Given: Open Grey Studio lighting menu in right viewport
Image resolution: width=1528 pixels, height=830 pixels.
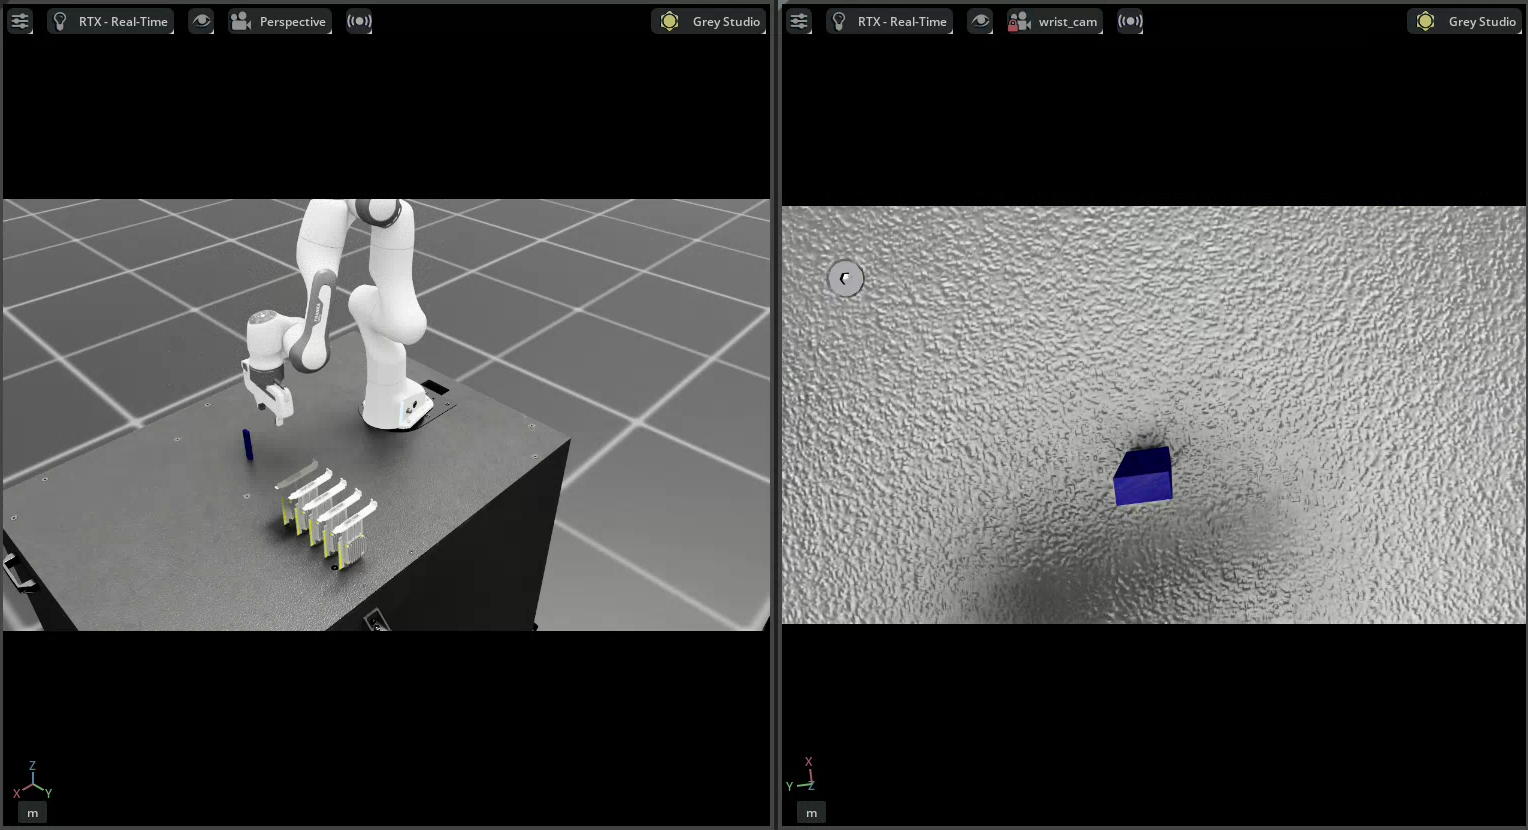Looking at the screenshot, I should point(1466,21).
